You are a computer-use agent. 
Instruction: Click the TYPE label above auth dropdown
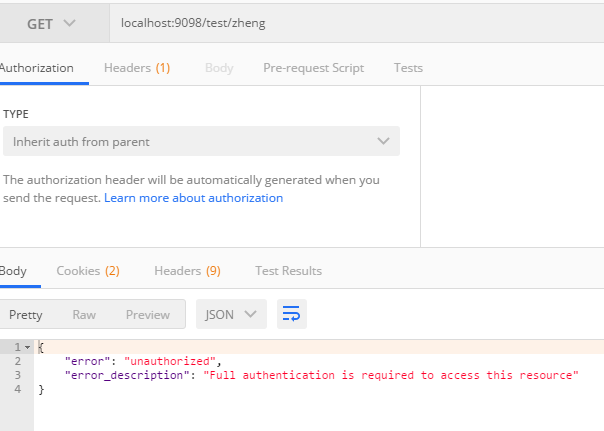[x=16, y=114]
